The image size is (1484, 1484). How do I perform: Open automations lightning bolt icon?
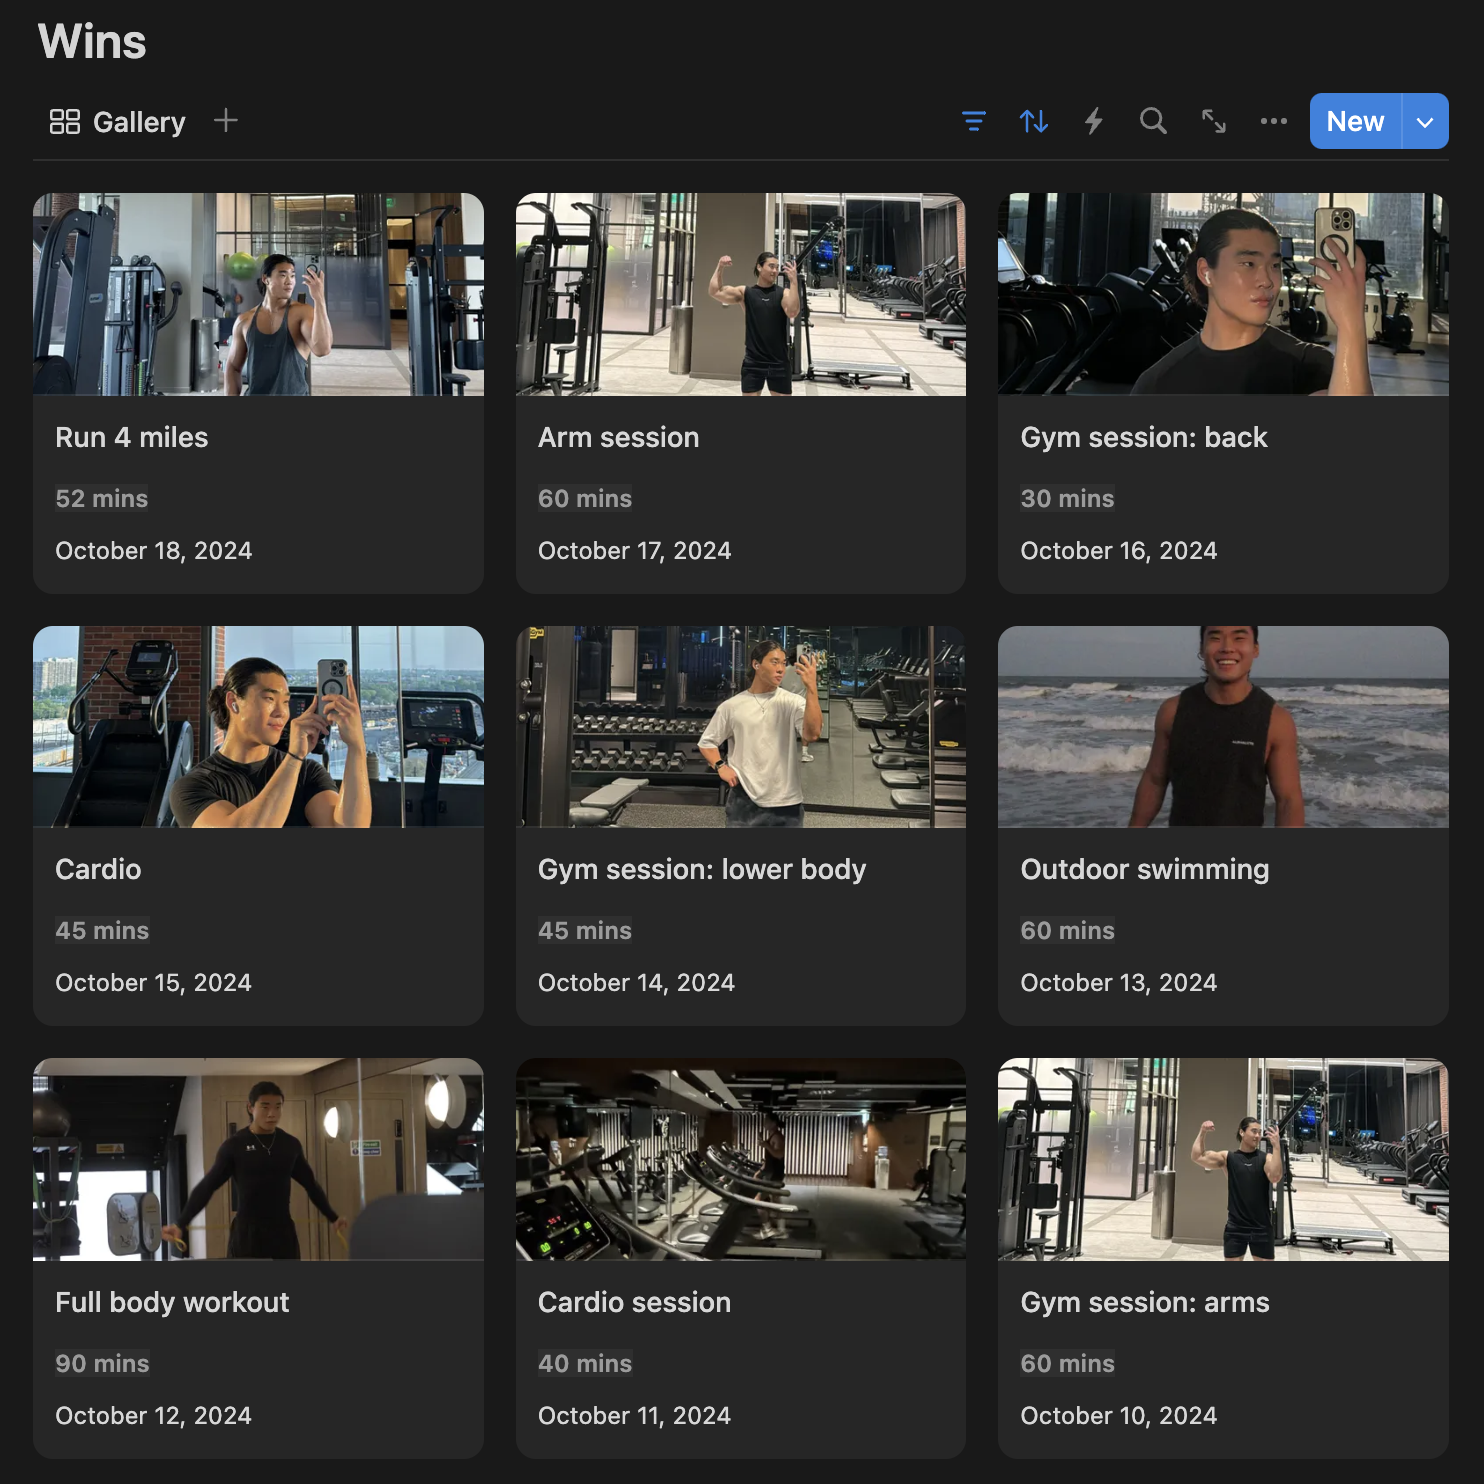click(x=1093, y=122)
